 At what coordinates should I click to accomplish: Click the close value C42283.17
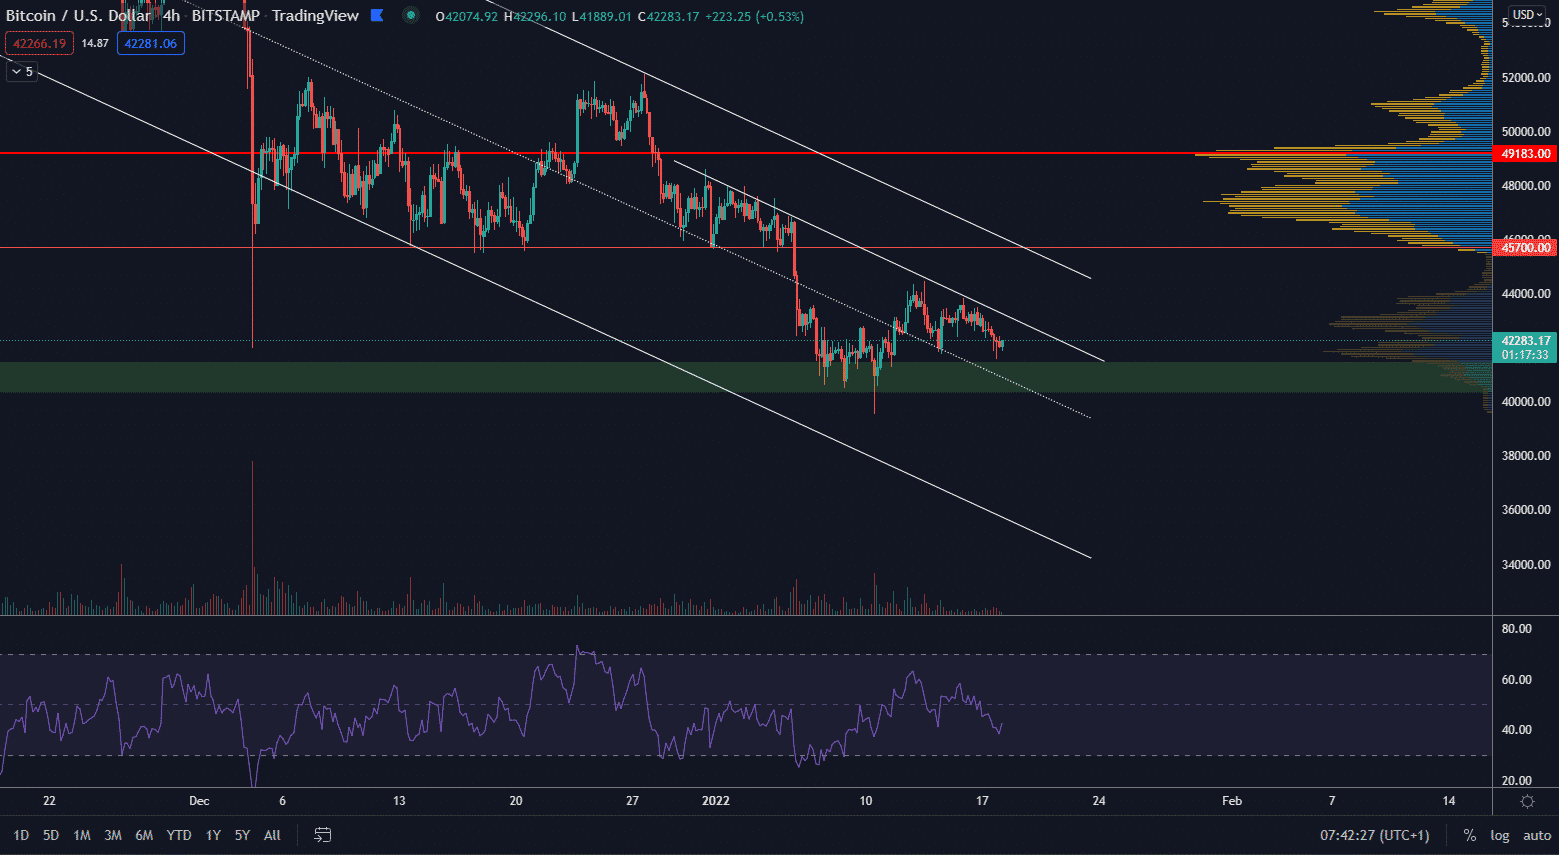point(669,16)
